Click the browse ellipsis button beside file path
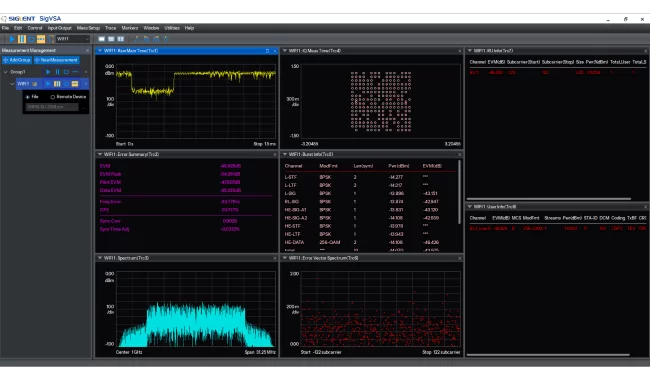The height and width of the screenshot is (380, 650). pyautogui.click(x=83, y=107)
